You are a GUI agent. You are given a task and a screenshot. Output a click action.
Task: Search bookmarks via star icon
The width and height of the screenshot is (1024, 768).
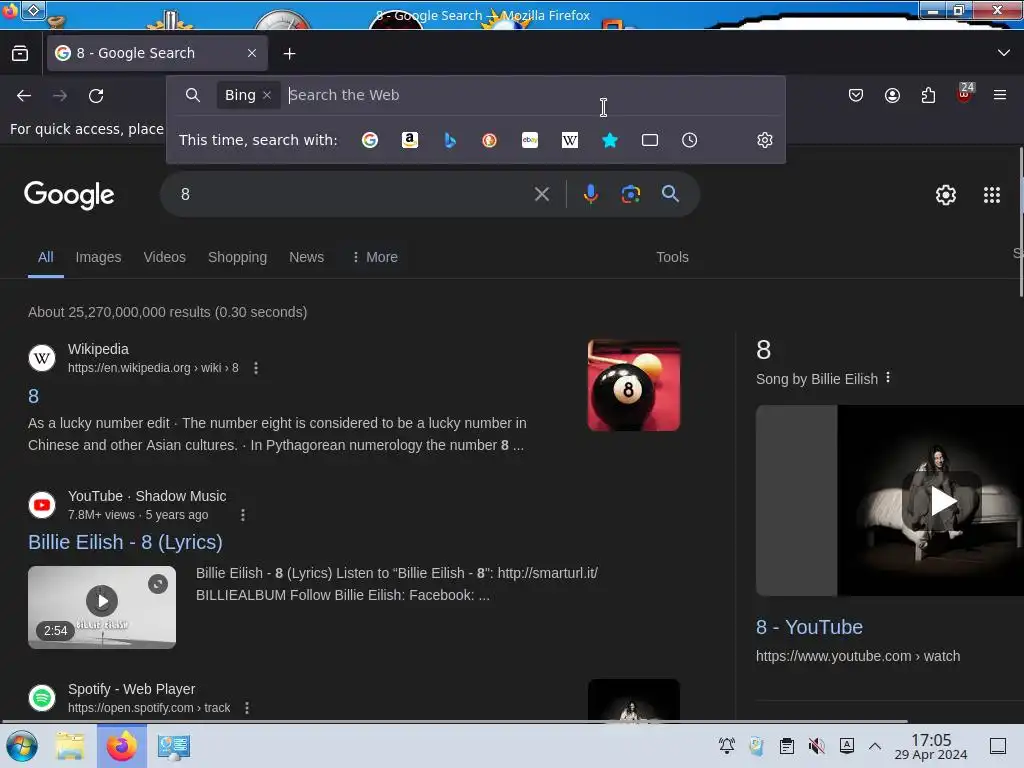[x=610, y=140]
